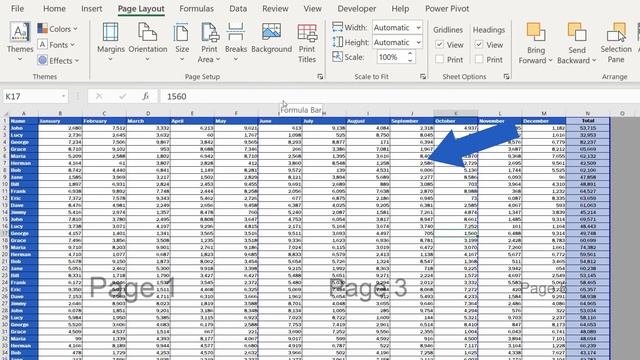Screen dimensions: 640x360
Task: Expand the Name Box dropdown arrow
Action: [63, 96]
